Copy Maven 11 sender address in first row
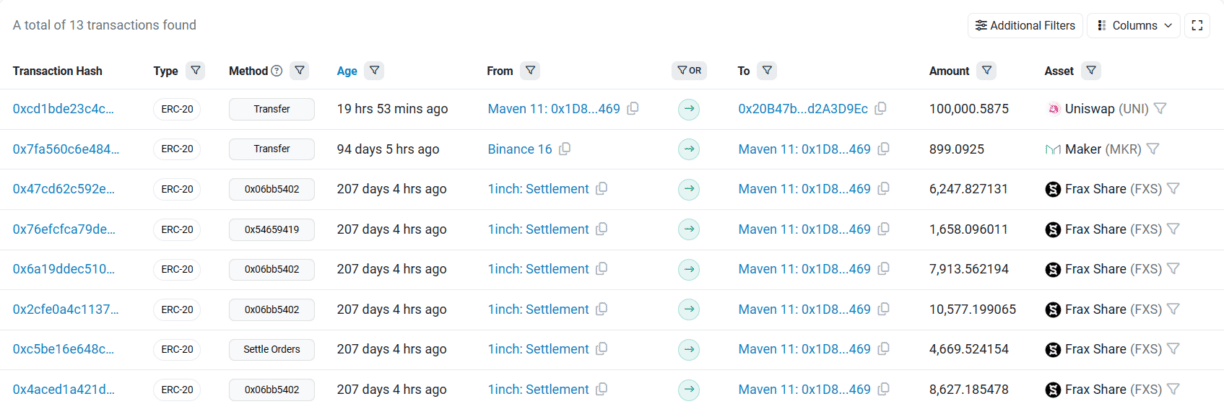 click(633, 109)
